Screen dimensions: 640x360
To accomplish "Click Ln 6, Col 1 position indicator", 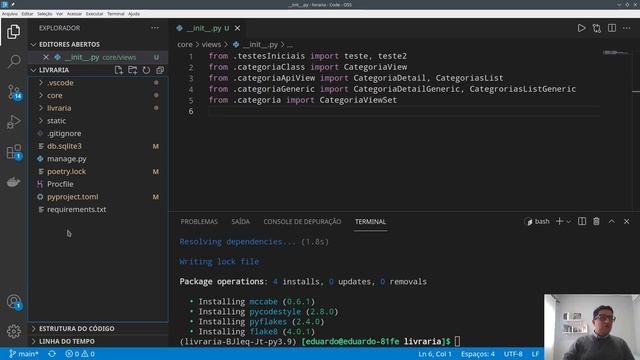I will point(435,354).
